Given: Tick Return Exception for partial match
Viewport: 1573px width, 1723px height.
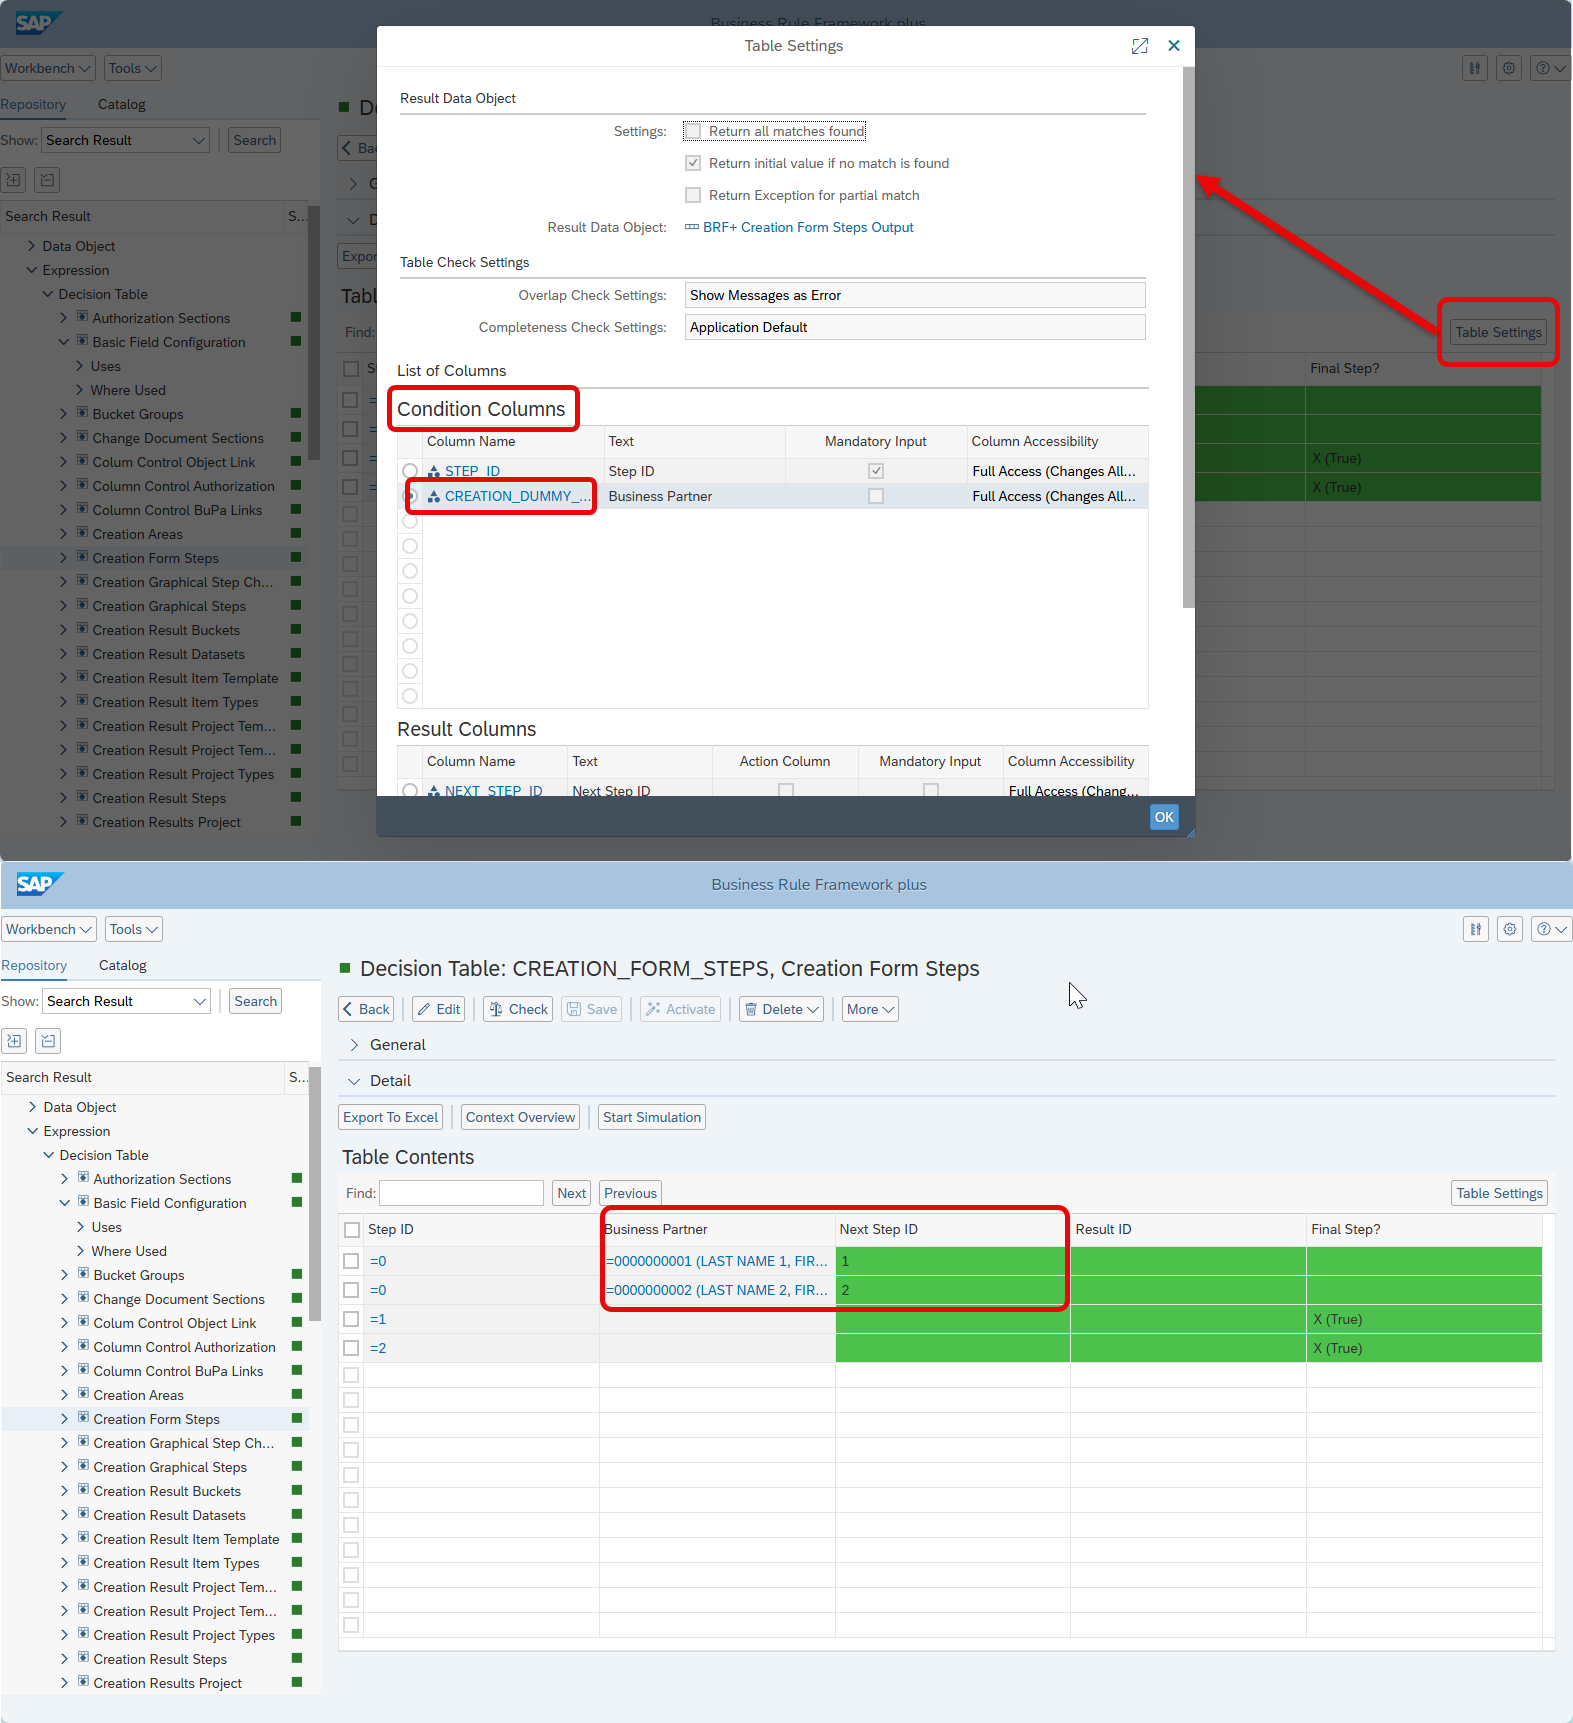Looking at the screenshot, I should [x=693, y=195].
